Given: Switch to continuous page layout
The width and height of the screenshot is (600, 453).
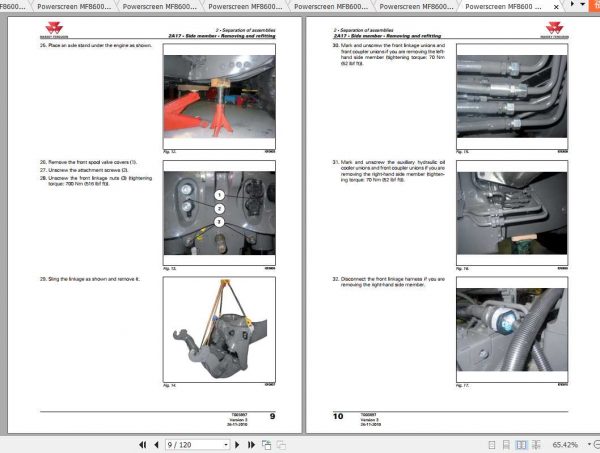Looking at the screenshot, I should point(506,445).
